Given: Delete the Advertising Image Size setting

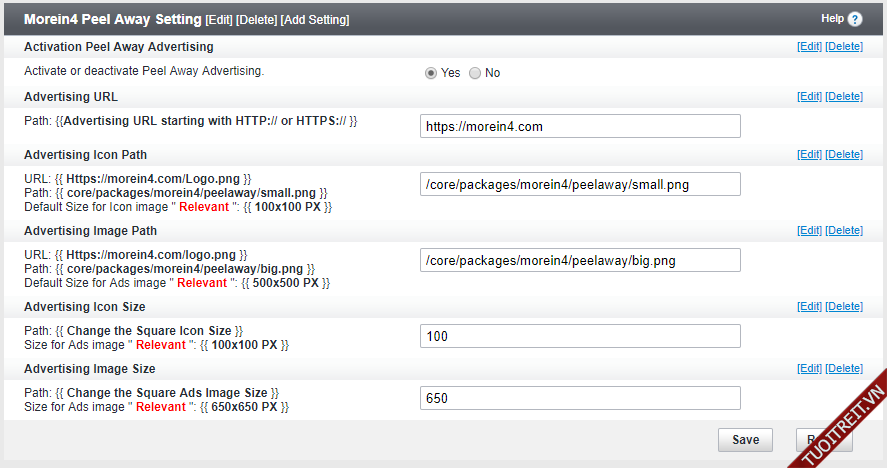Looking at the screenshot, I should [x=844, y=369].
